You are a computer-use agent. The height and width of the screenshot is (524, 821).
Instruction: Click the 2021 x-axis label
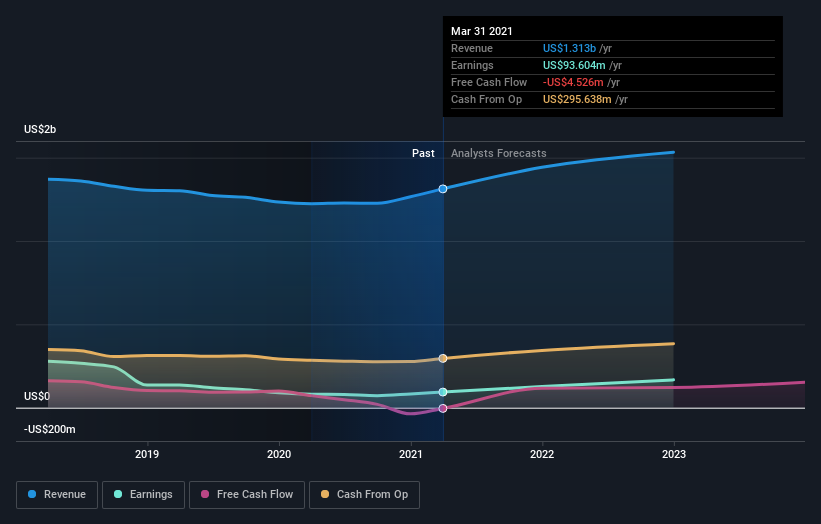click(410, 454)
